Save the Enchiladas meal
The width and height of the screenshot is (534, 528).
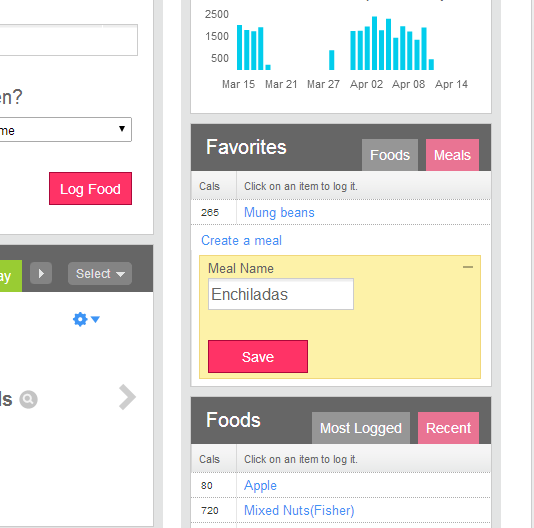[x=258, y=356]
